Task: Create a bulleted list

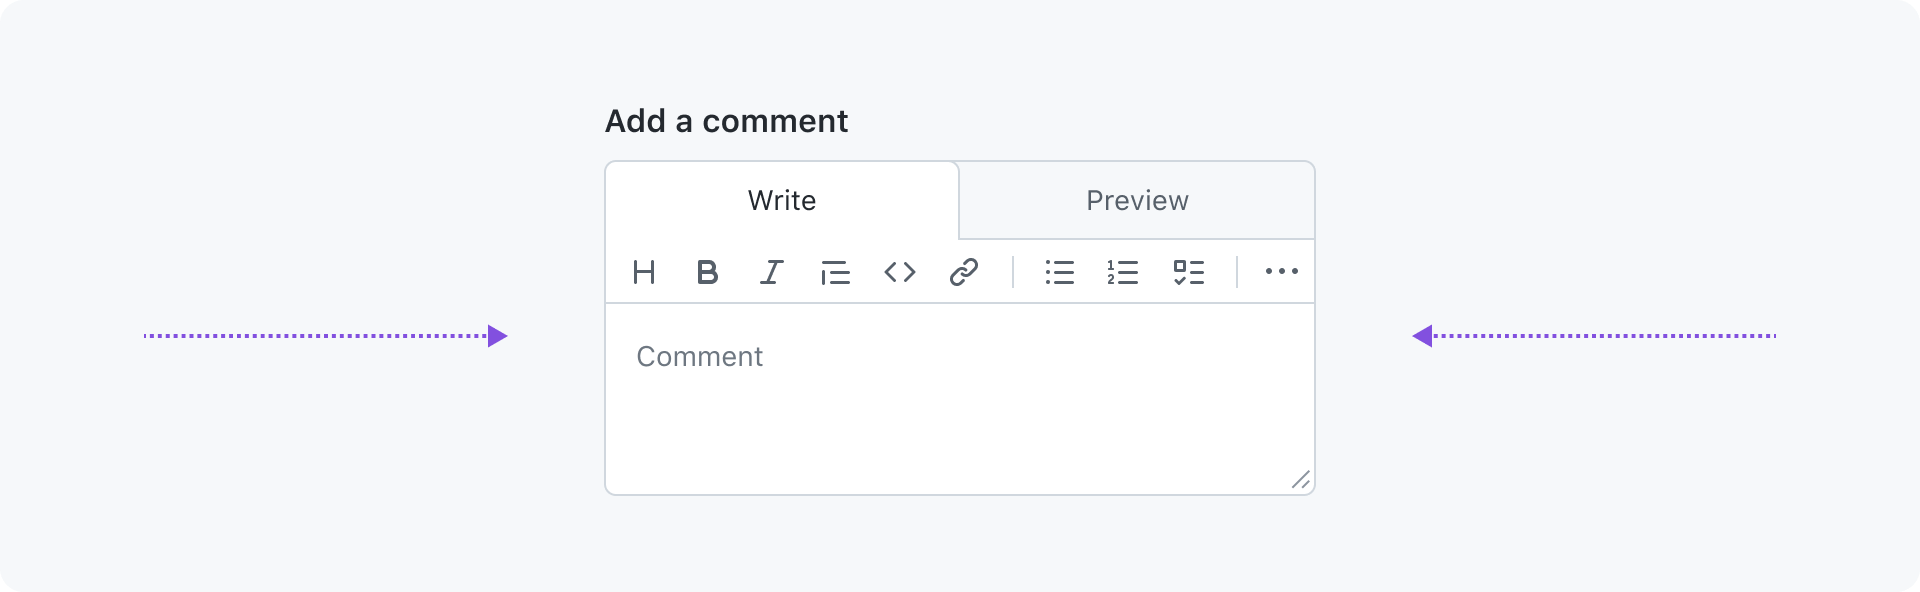Action: pyautogui.click(x=1059, y=272)
